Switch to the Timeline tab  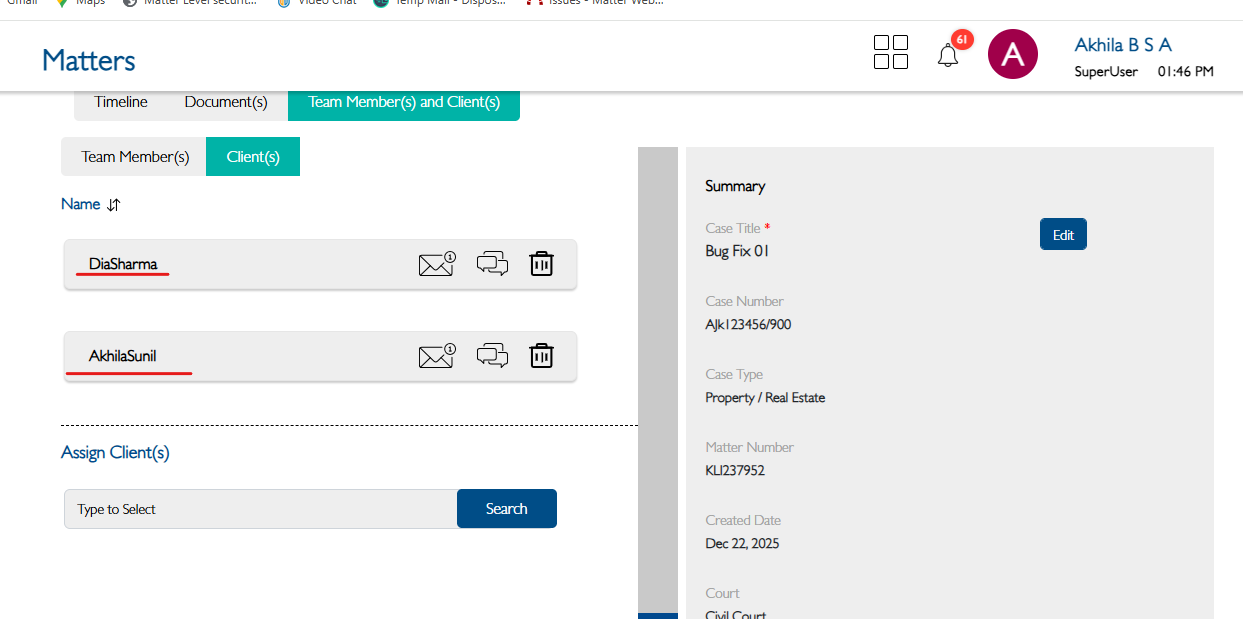coord(121,102)
